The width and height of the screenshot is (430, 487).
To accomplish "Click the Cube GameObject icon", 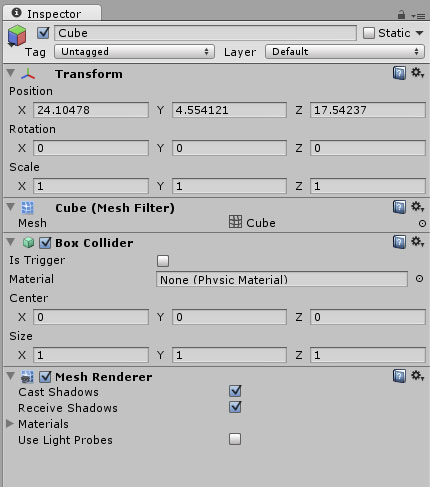I will 17,35.
